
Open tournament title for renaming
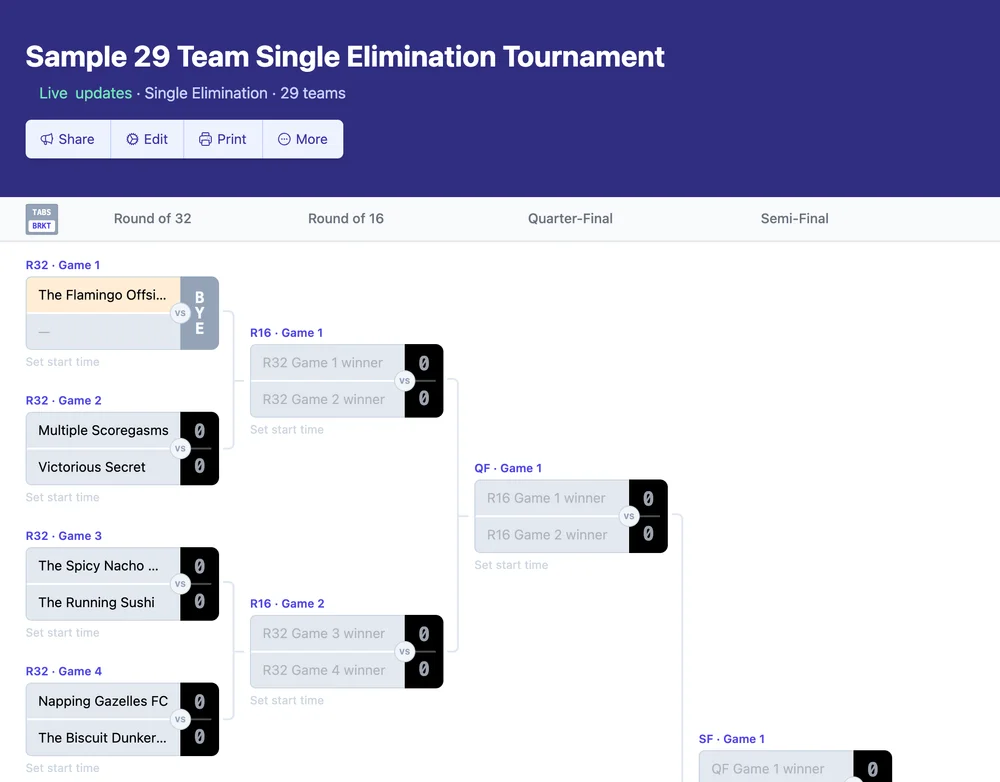(345, 57)
